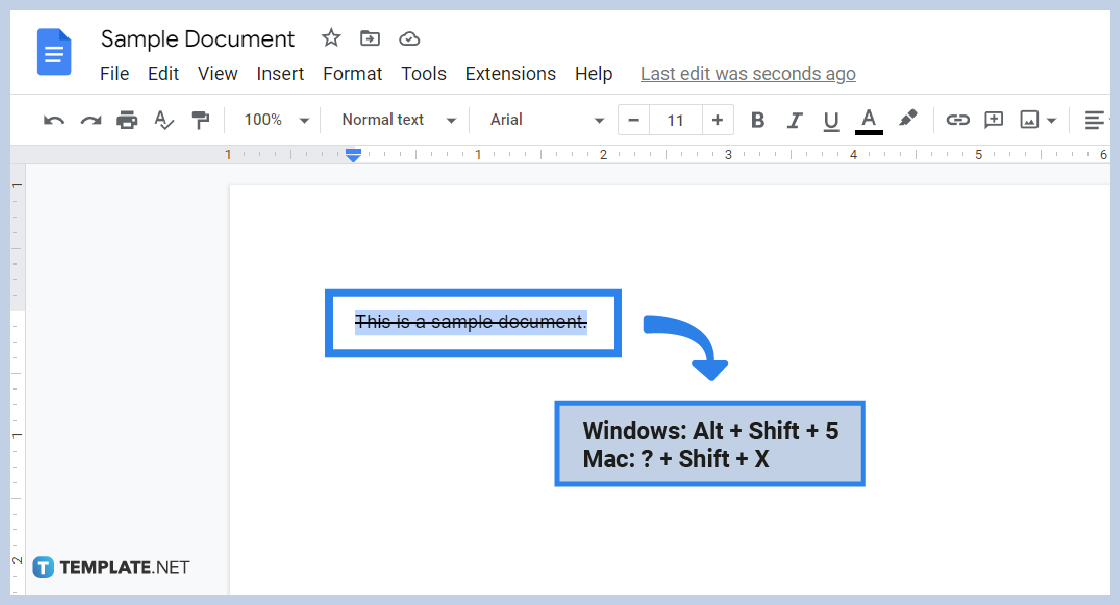This screenshot has height=605, width=1120.
Task: Insert a link using the link icon
Action: tap(957, 119)
